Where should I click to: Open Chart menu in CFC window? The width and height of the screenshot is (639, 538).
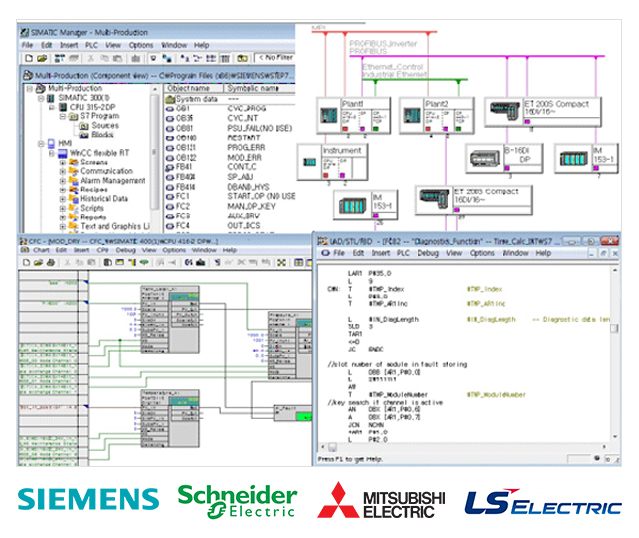(x=41, y=250)
